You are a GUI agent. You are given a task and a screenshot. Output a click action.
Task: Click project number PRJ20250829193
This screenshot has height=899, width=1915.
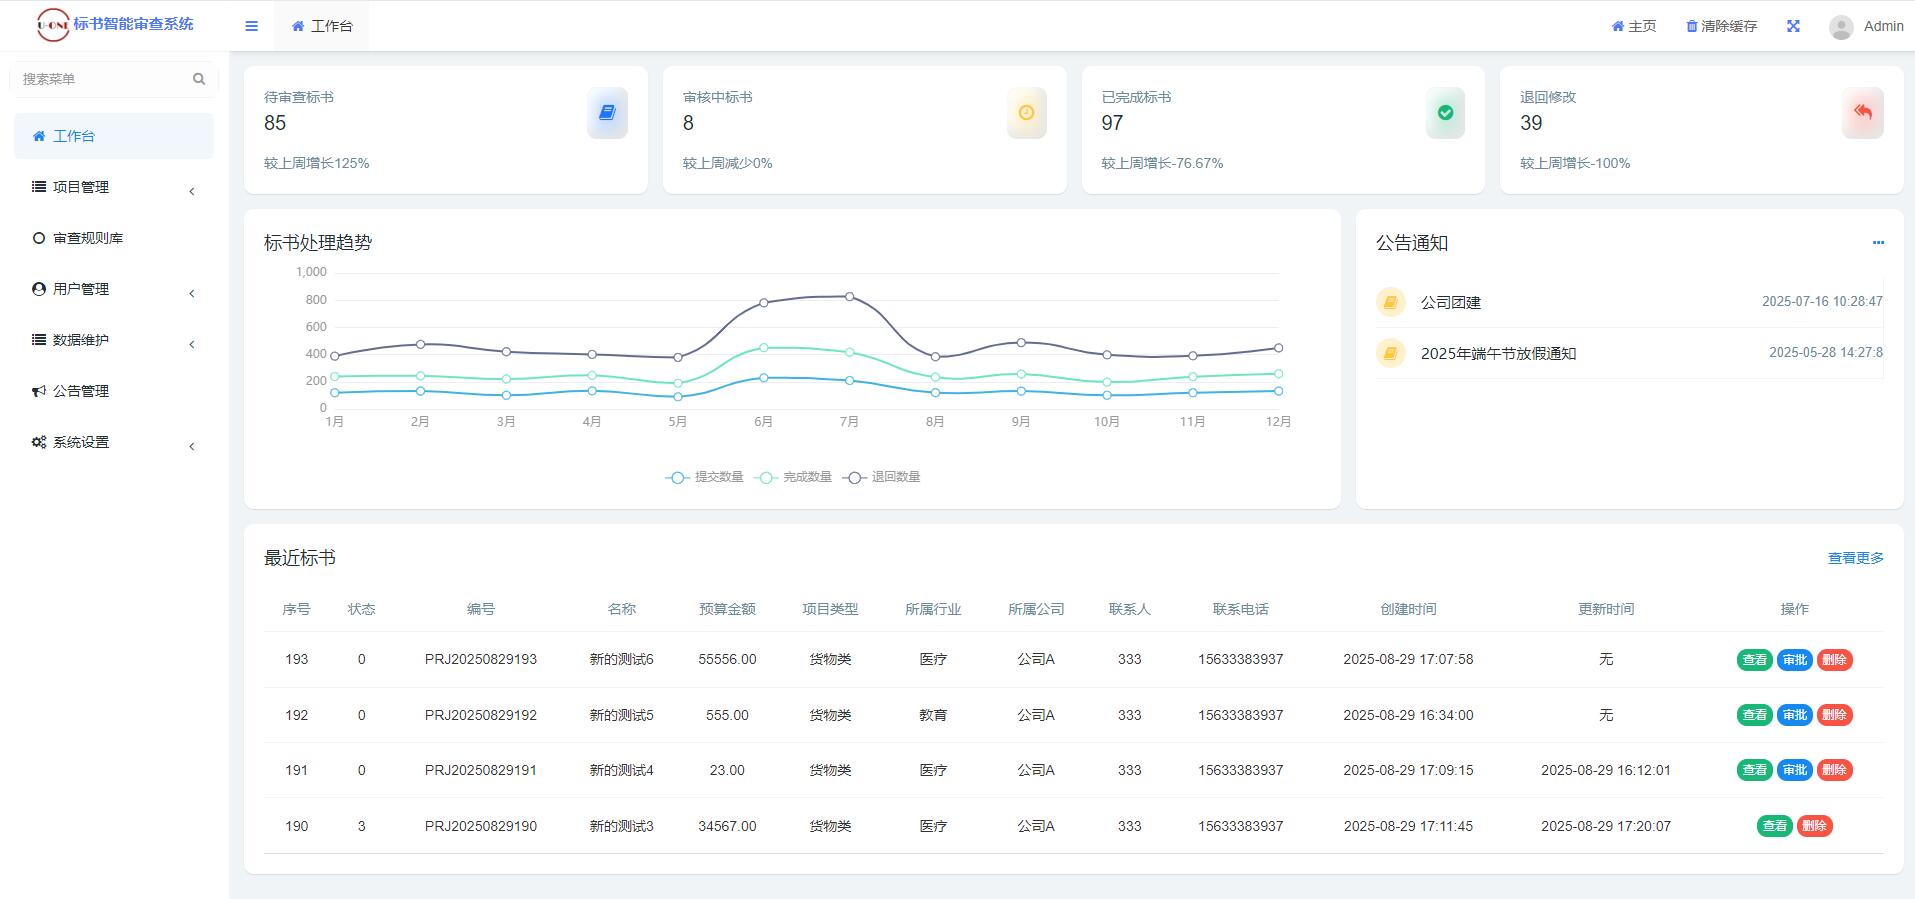481,659
